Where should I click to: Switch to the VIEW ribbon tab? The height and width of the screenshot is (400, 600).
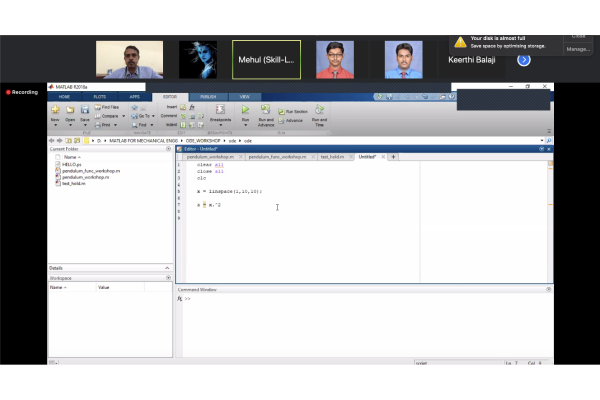[245, 97]
